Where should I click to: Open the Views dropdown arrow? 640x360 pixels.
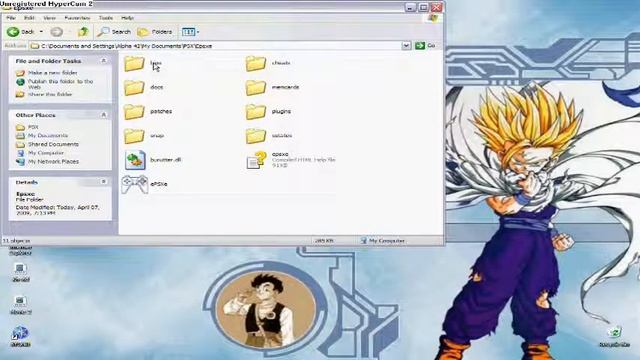click(x=198, y=32)
